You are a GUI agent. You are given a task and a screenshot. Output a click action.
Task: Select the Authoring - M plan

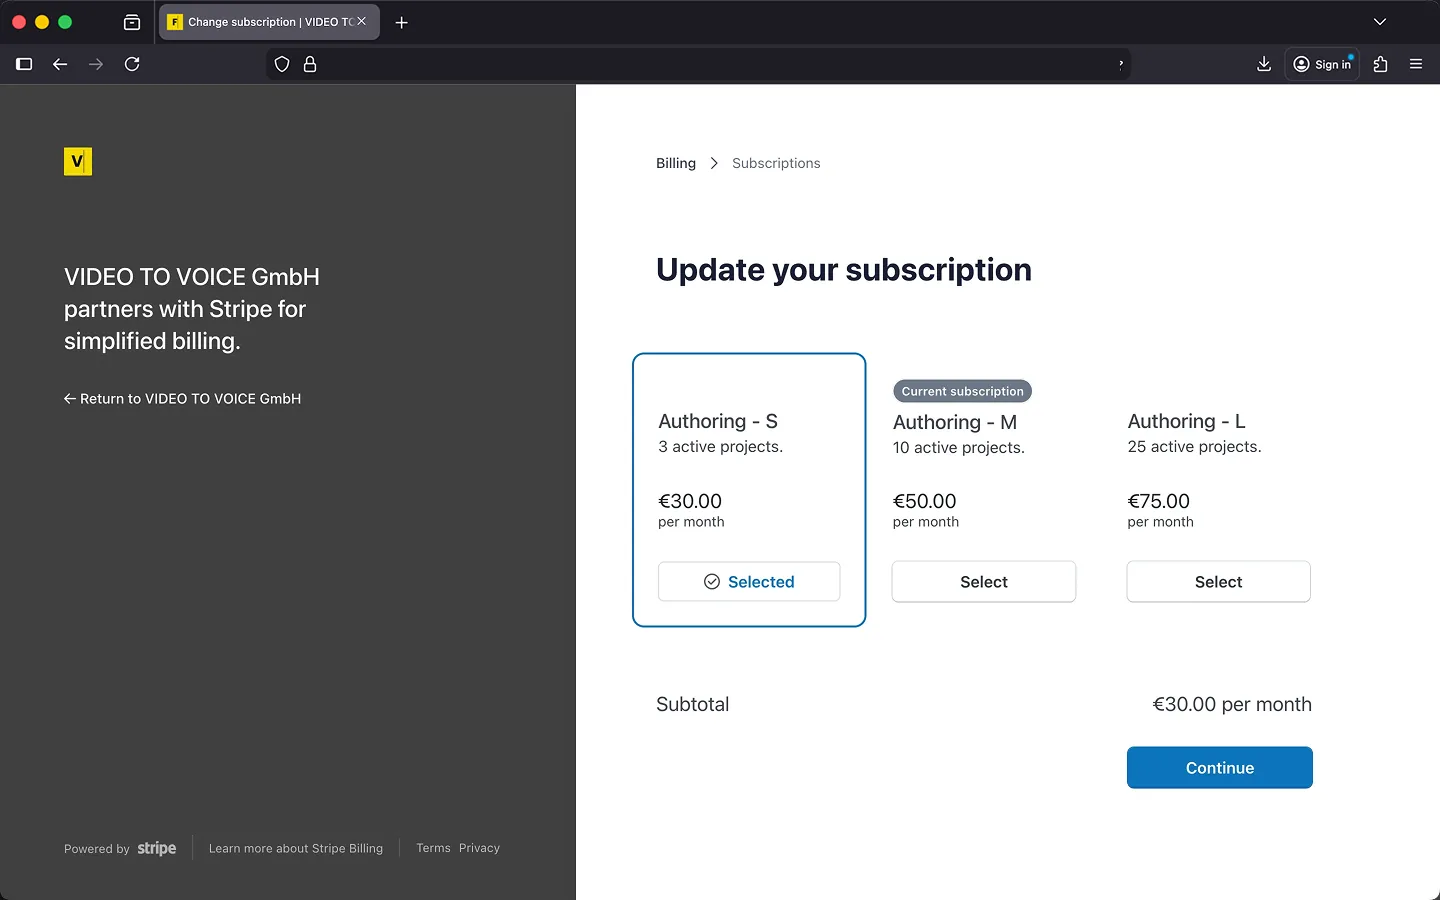point(983,582)
